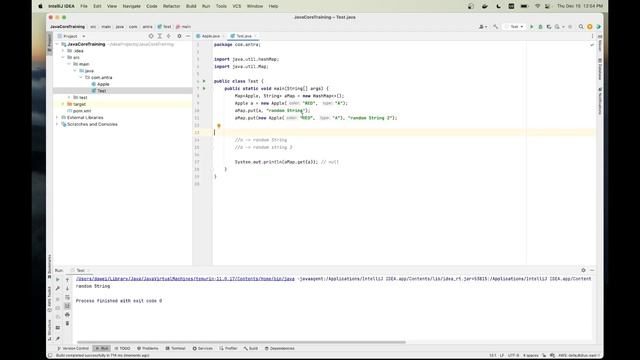Open Run panel wrench settings
This screenshot has height=360, width=640.
[58, 288]
